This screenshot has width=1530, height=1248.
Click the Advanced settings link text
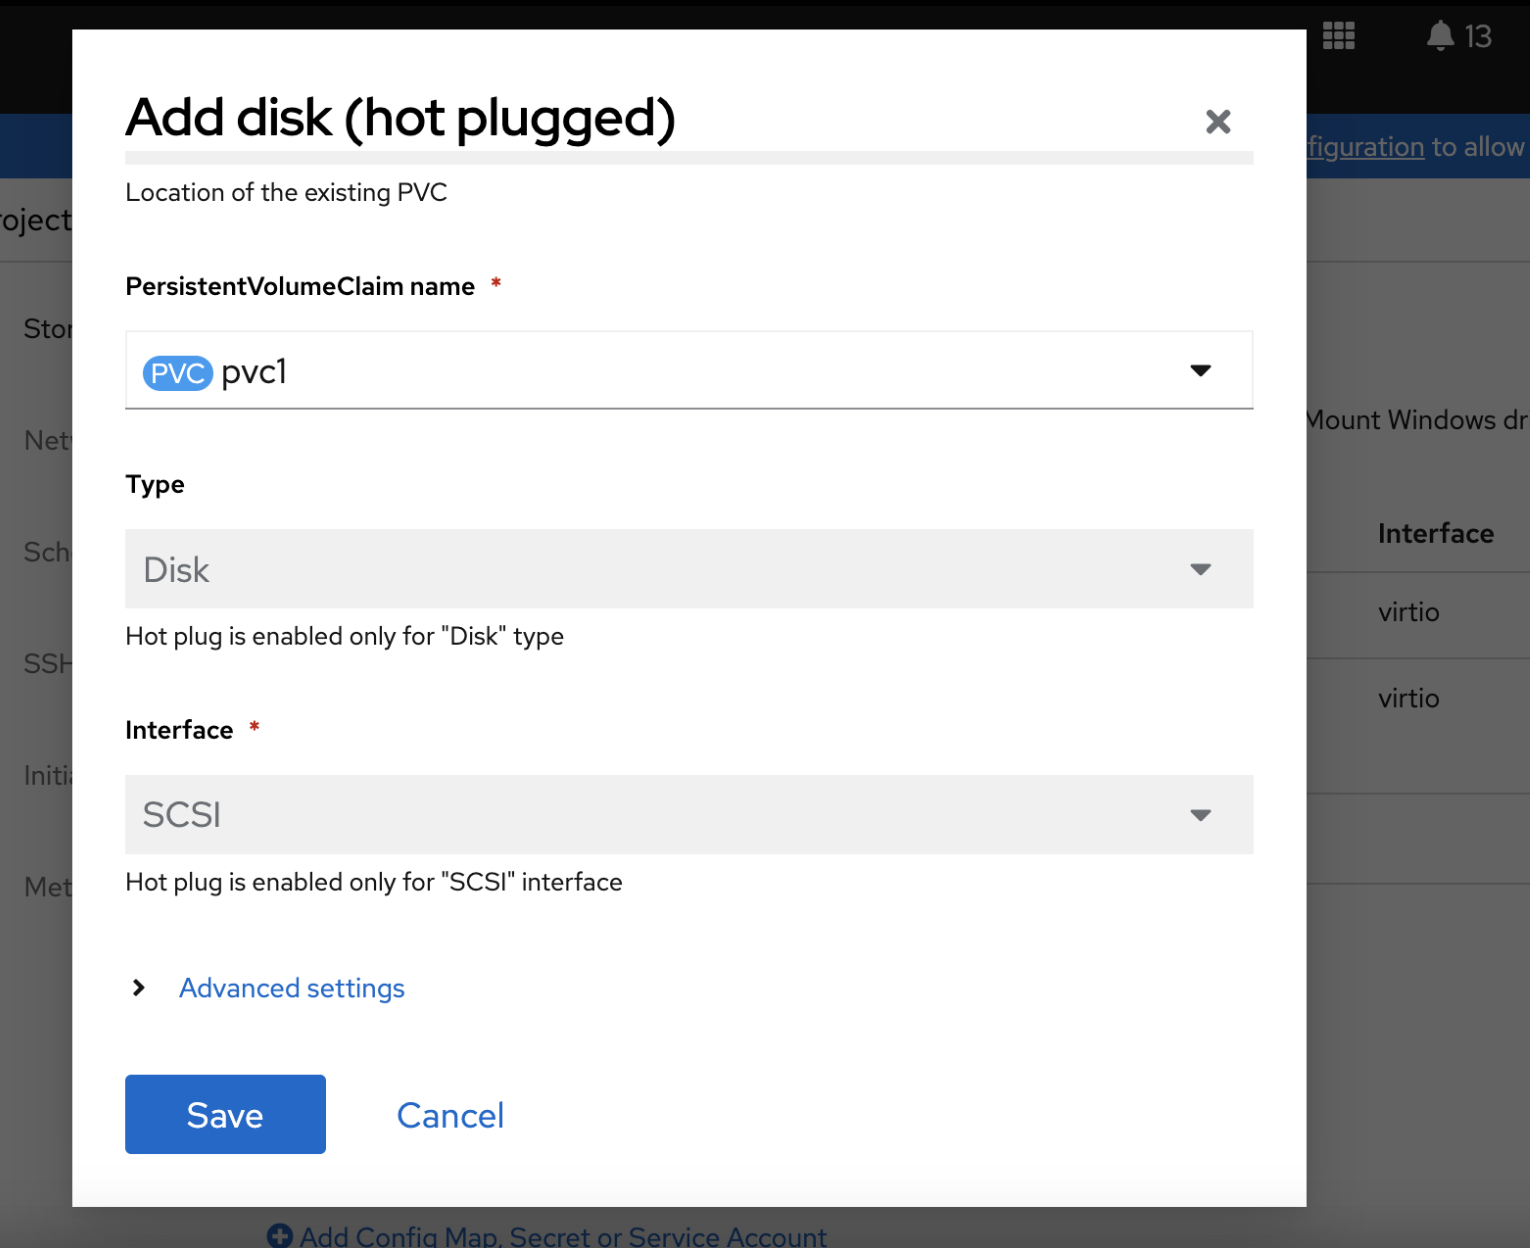[x=292, y=988]
